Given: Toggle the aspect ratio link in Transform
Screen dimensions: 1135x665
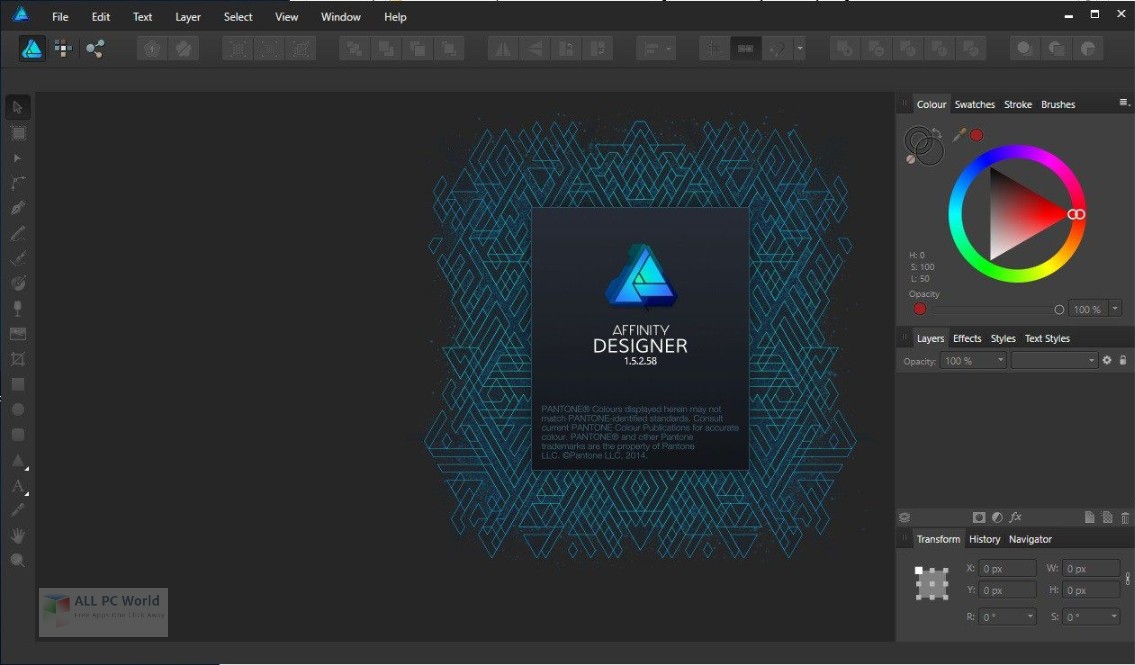Looking at the screenshot, I should pyautogui.click(x=1127, y=579).
